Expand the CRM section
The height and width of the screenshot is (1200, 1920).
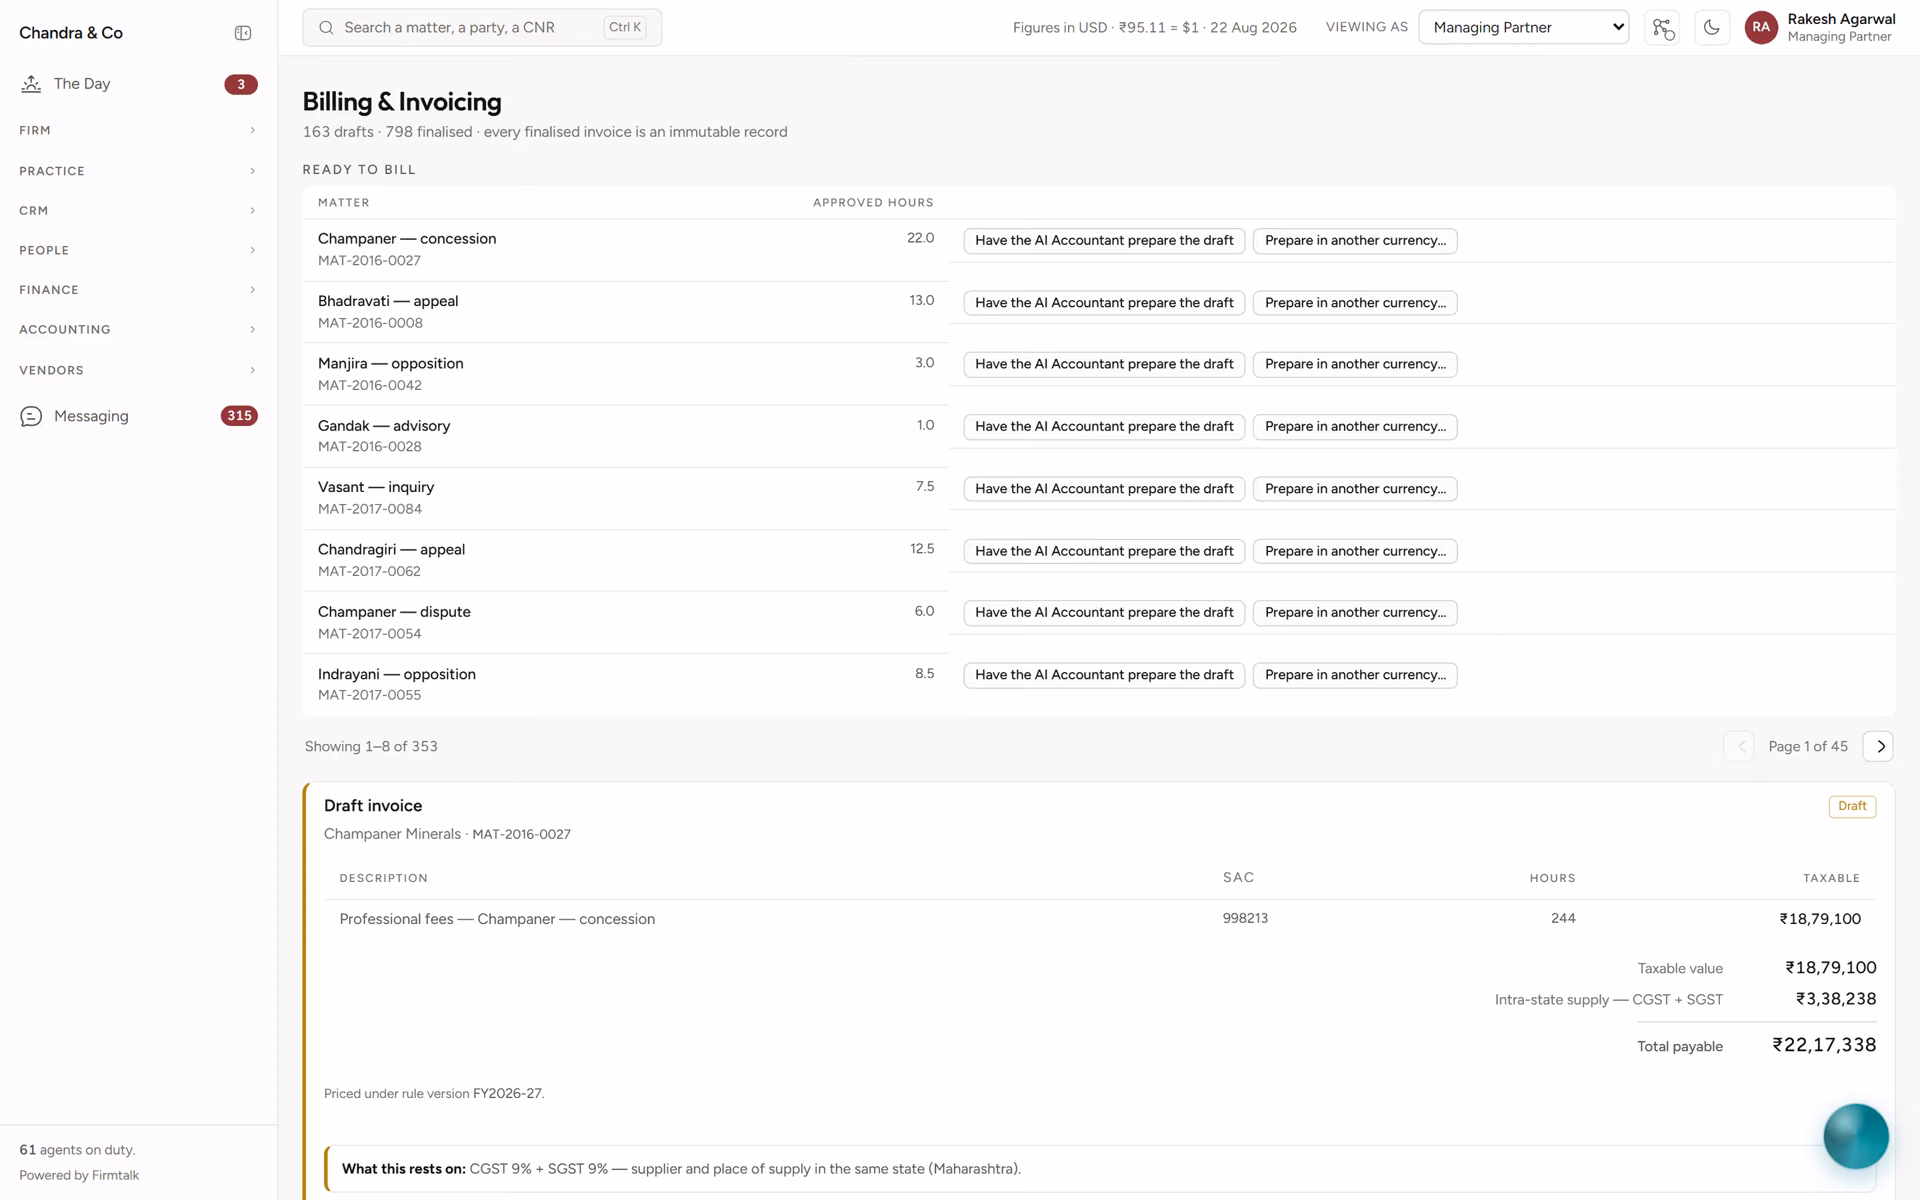(x=138, y=211)
